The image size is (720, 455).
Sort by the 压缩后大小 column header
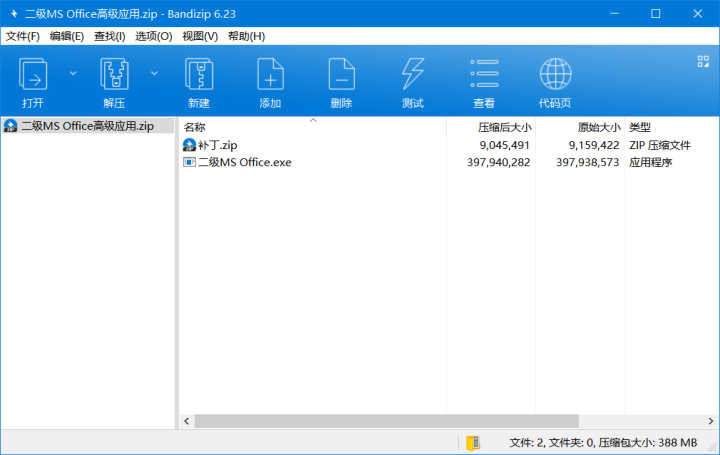click(x=504, y=127)
